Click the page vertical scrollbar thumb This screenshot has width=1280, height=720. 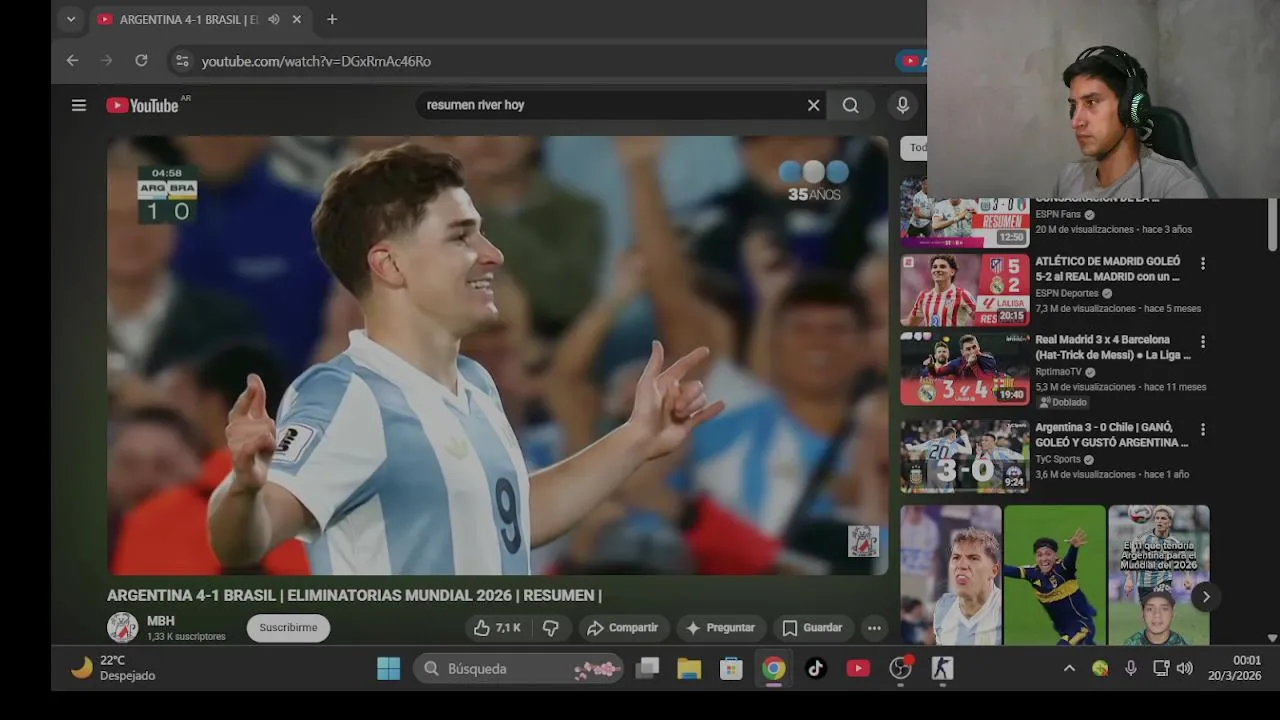(x=1272, y=224)
